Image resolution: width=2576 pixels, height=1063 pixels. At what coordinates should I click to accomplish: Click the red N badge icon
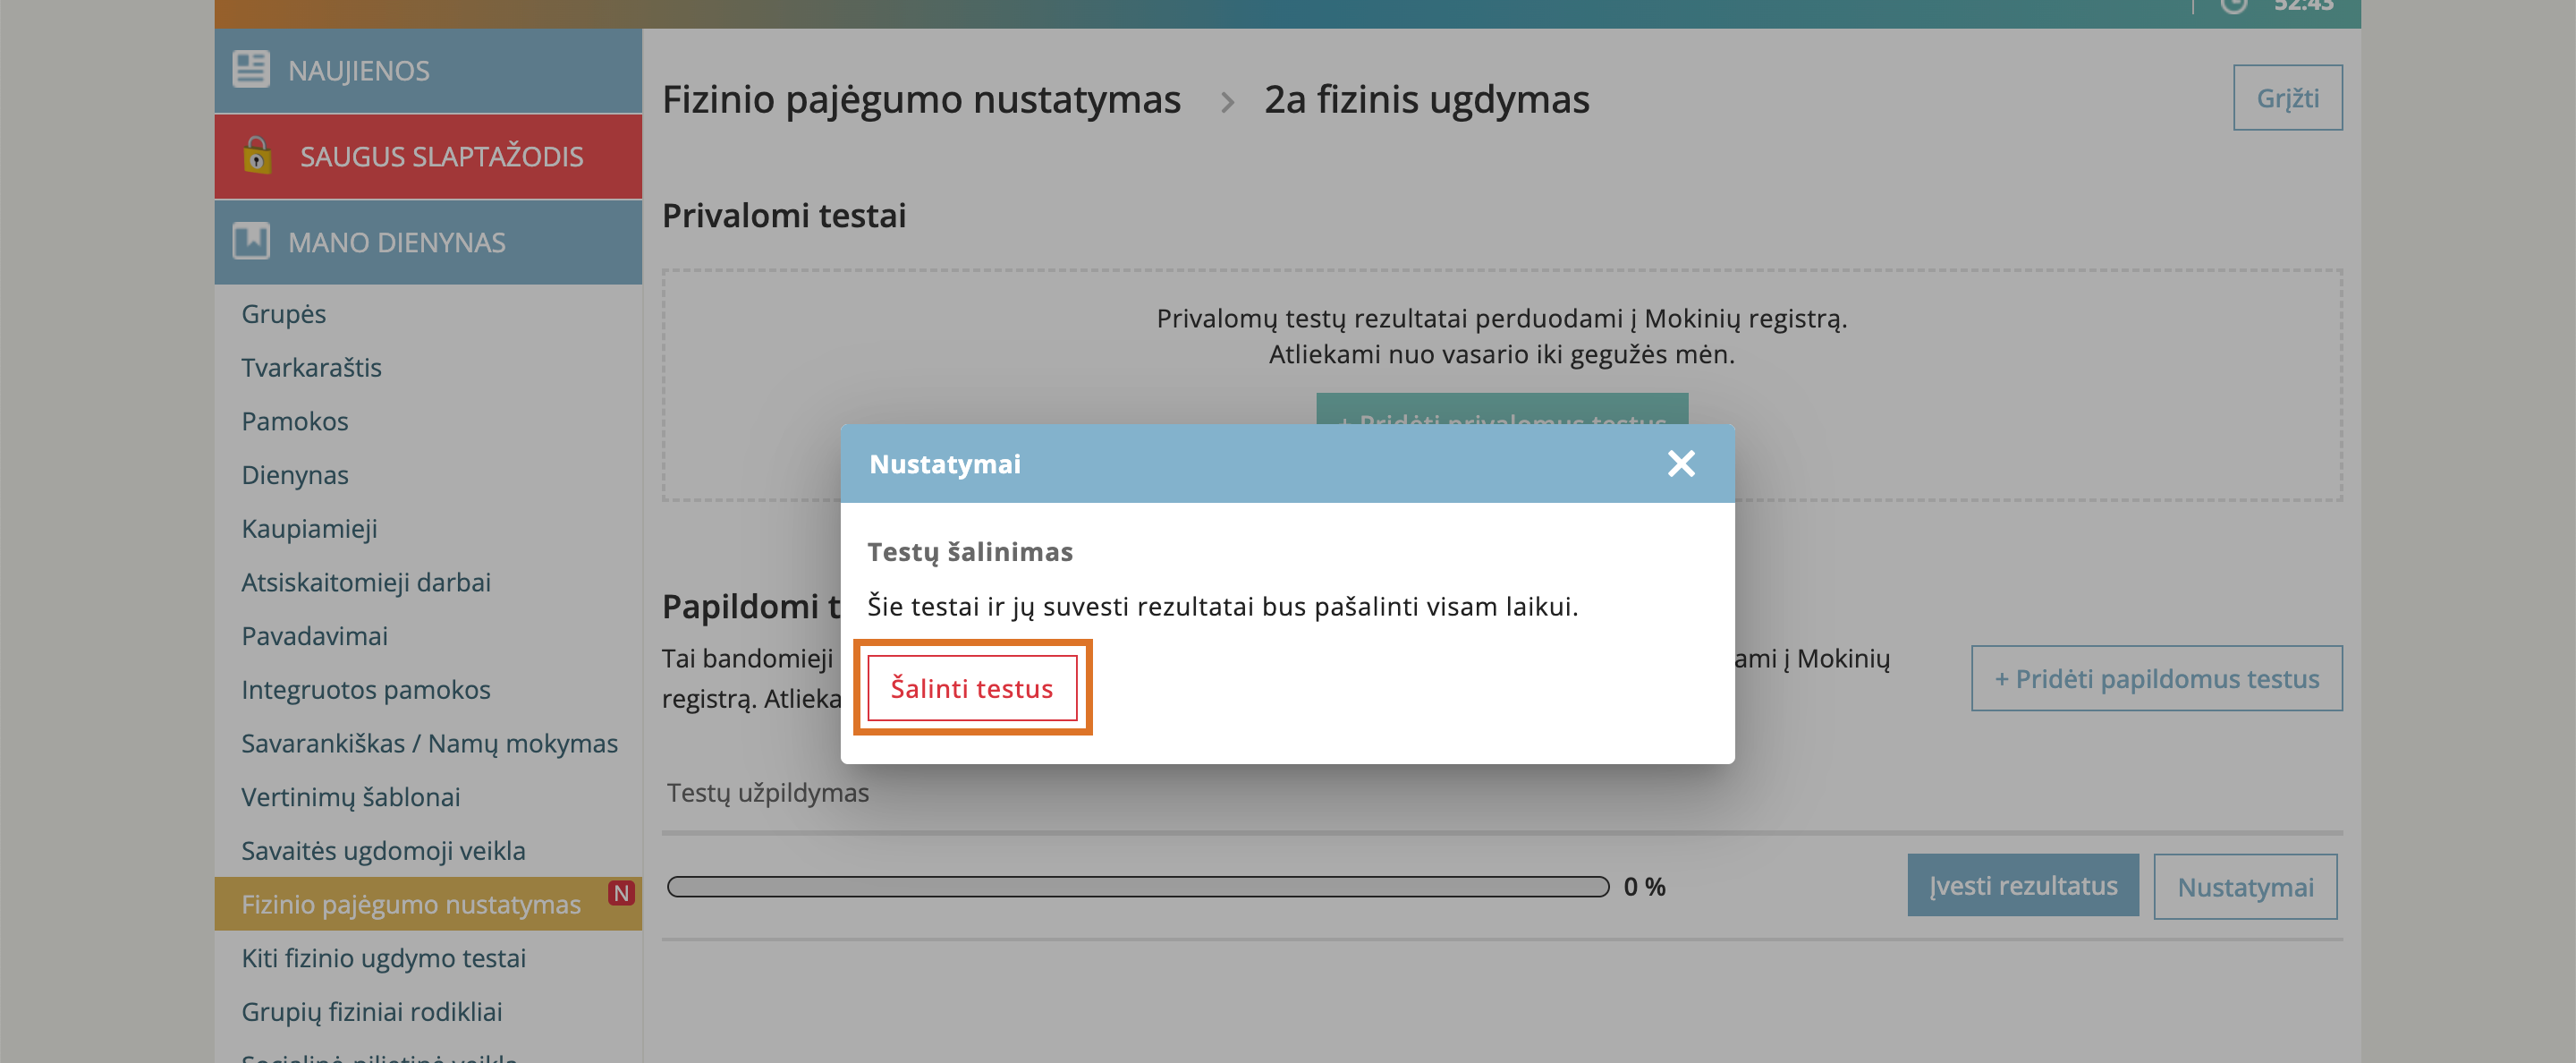click(x=621, y=892)
